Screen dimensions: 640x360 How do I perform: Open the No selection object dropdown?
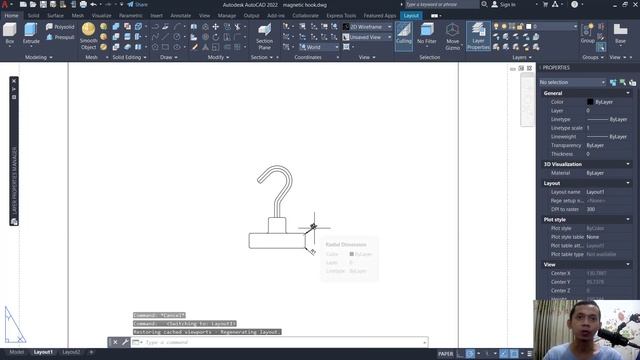(x=572, y=82)
